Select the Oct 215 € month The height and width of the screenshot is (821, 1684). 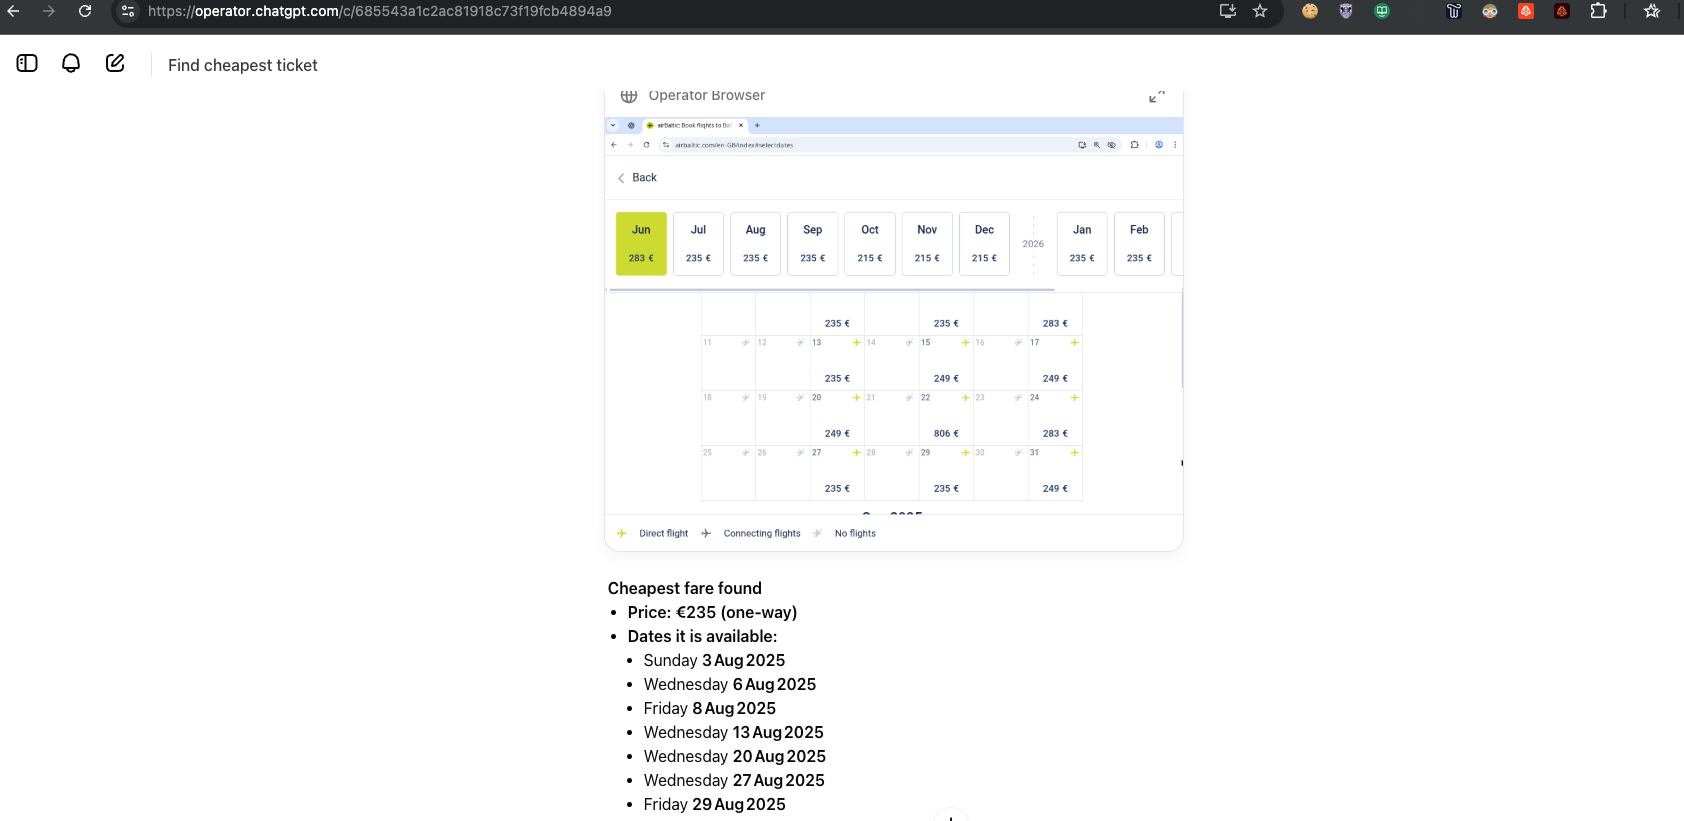pyautogui.click(x=870, y=244)
